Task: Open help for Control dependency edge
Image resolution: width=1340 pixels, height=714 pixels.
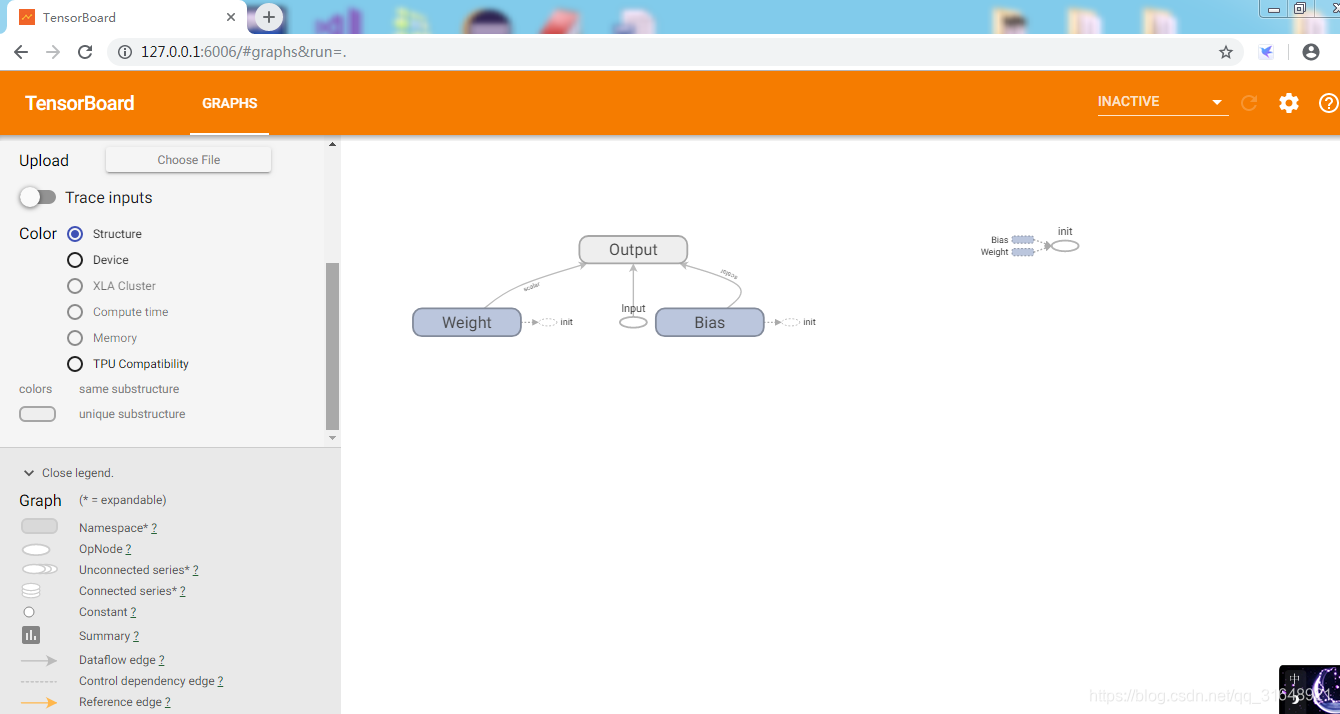Action: pyautogui.click(x=220, y=681)
